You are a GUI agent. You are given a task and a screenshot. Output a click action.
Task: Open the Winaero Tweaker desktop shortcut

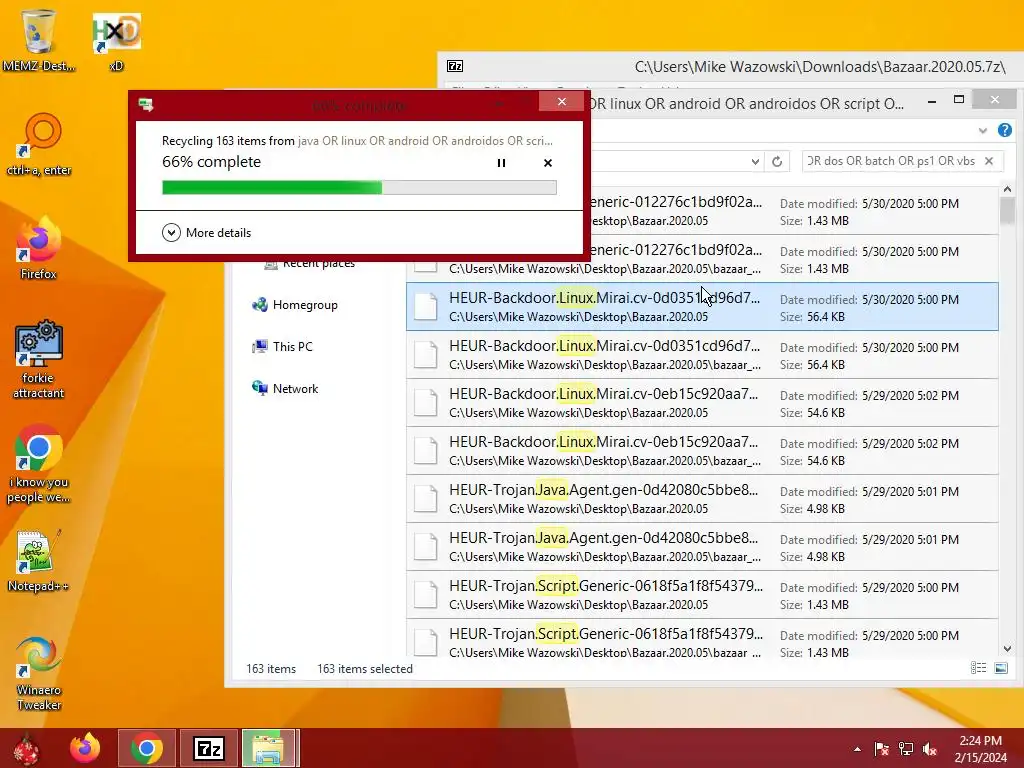pos(39,673)
